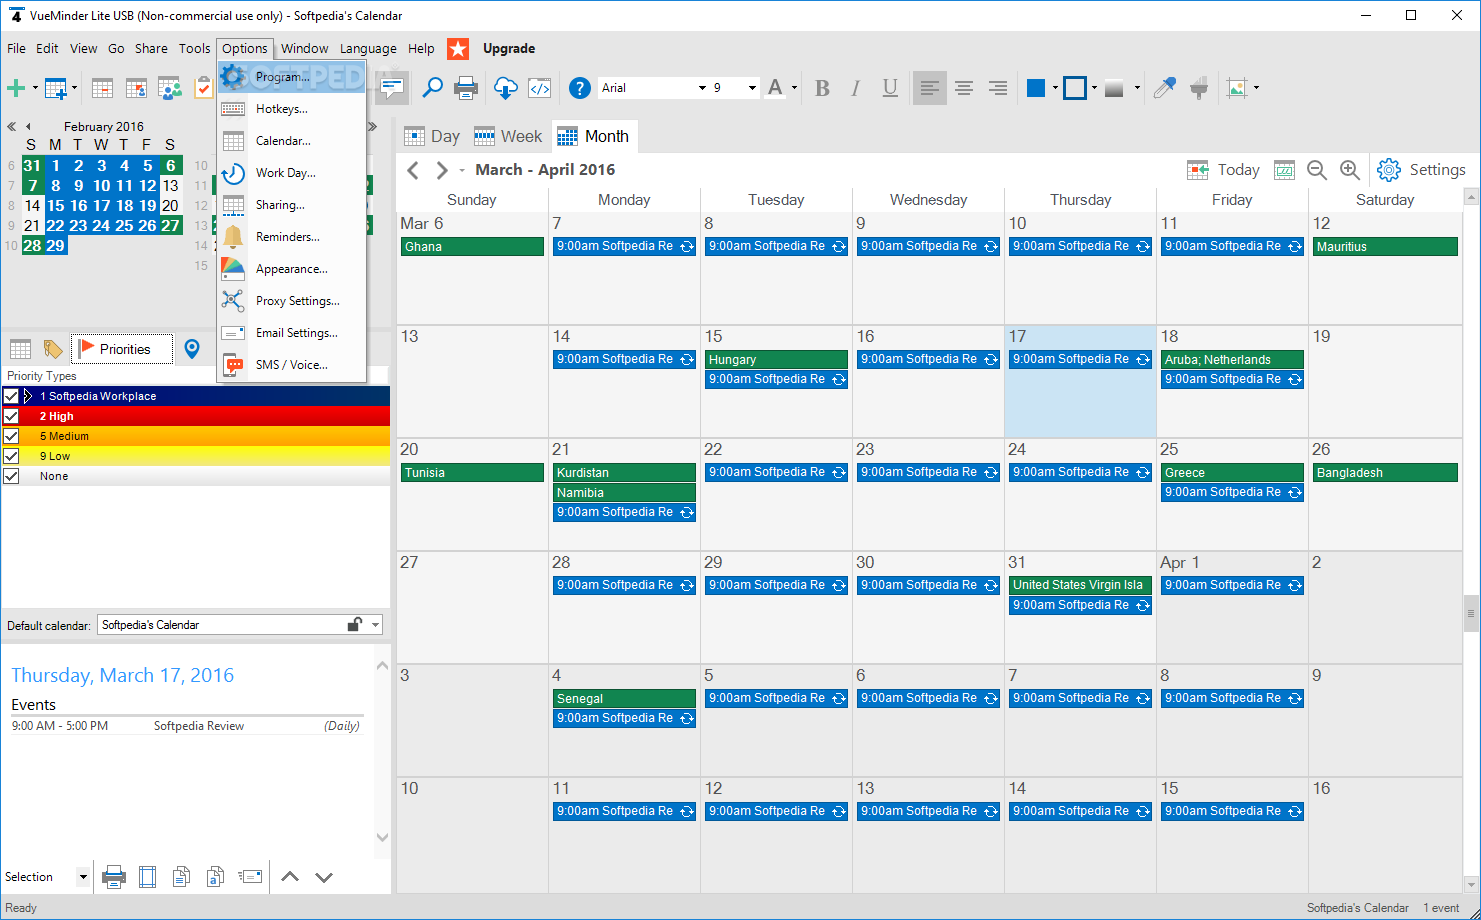Screen dimensions: 1481x920
Task: Click the new calendar icon with blue plus
Action: tap(56, 88)
